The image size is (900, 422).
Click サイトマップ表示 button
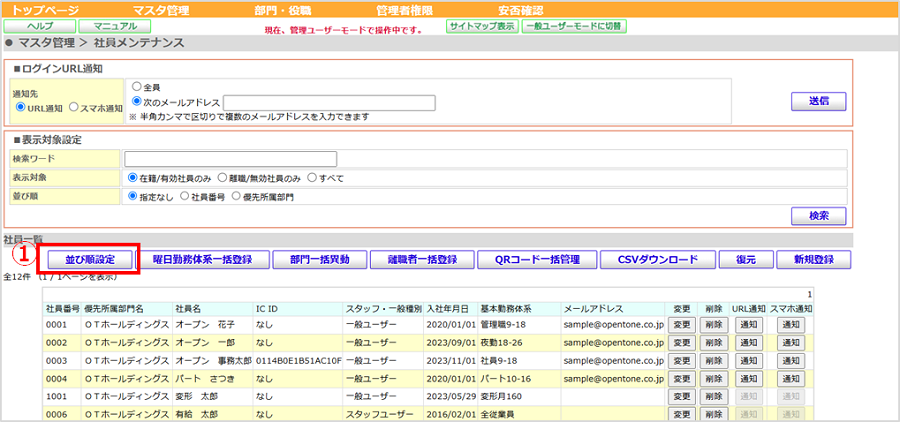482,26
